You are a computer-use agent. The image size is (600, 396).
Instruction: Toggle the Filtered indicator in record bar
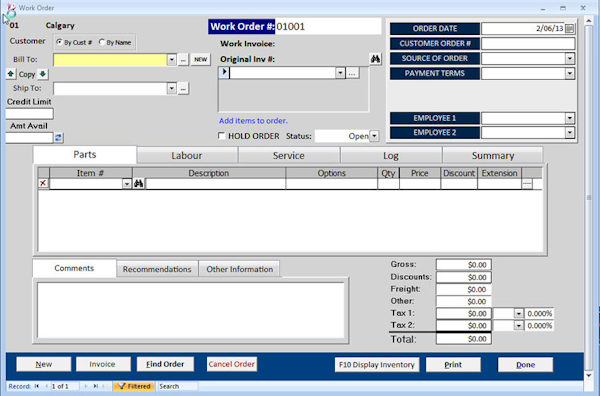[134, 386]
